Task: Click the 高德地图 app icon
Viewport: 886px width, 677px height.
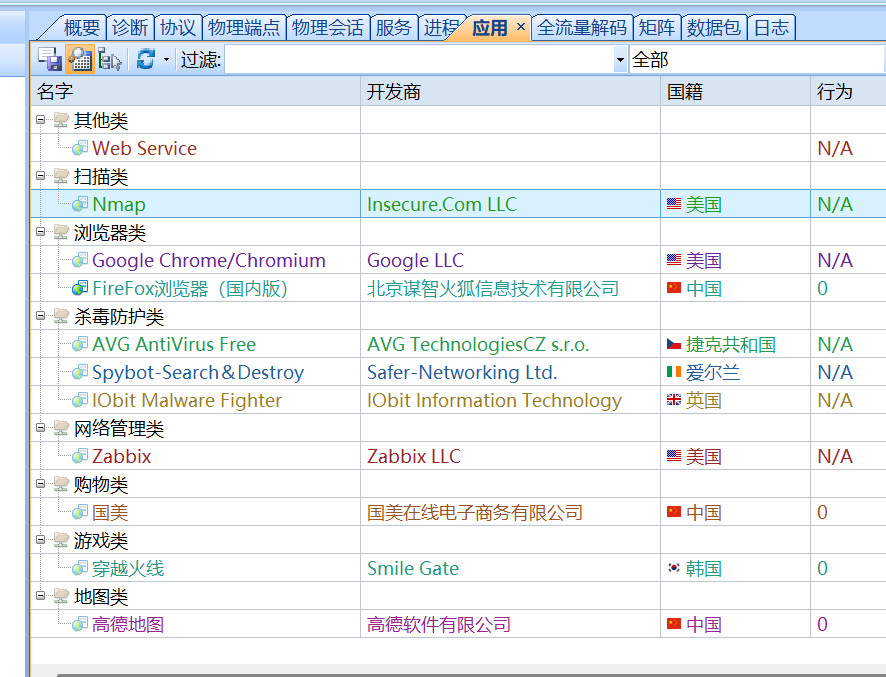Action: [x=80, y=624]
